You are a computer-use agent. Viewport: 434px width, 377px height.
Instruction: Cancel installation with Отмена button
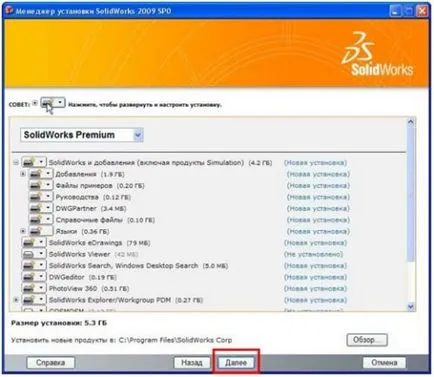[384, 362]
